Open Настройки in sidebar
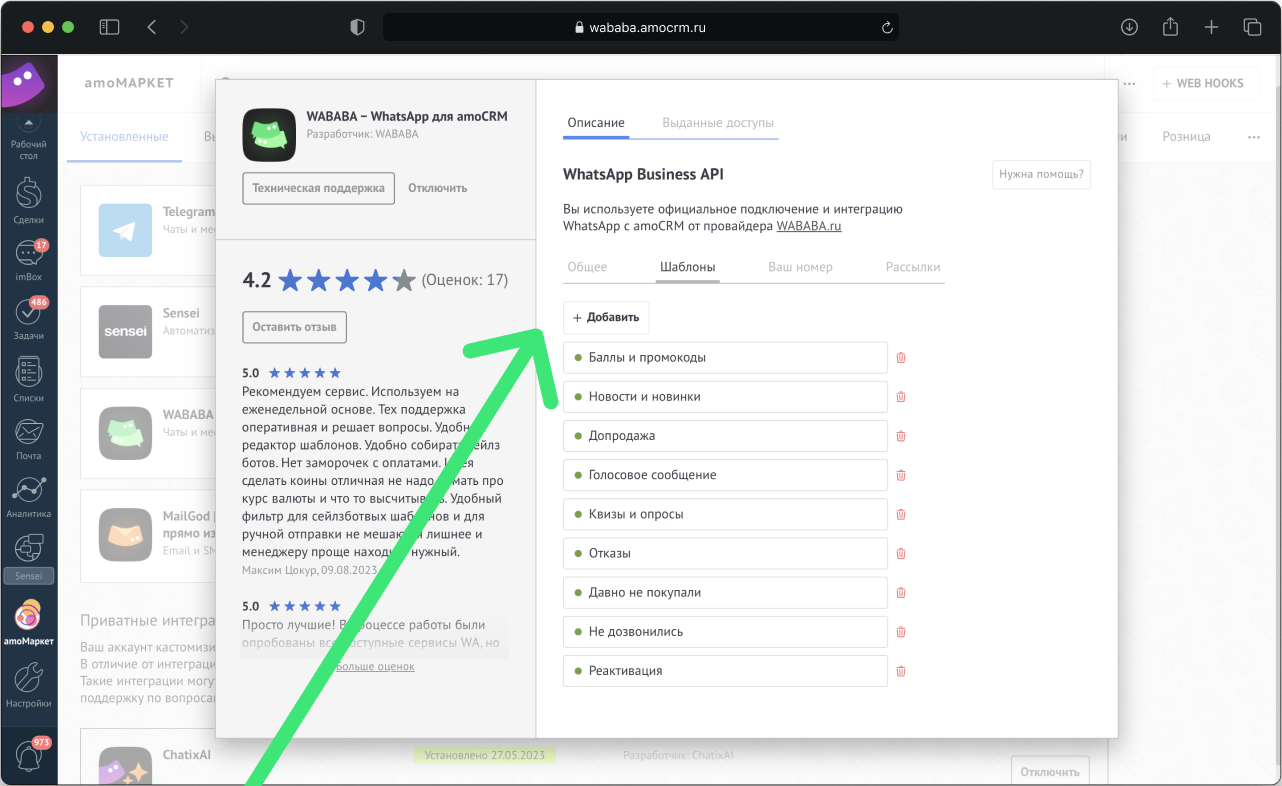This screenshot has width=1282, height=786. click(28, 686)
